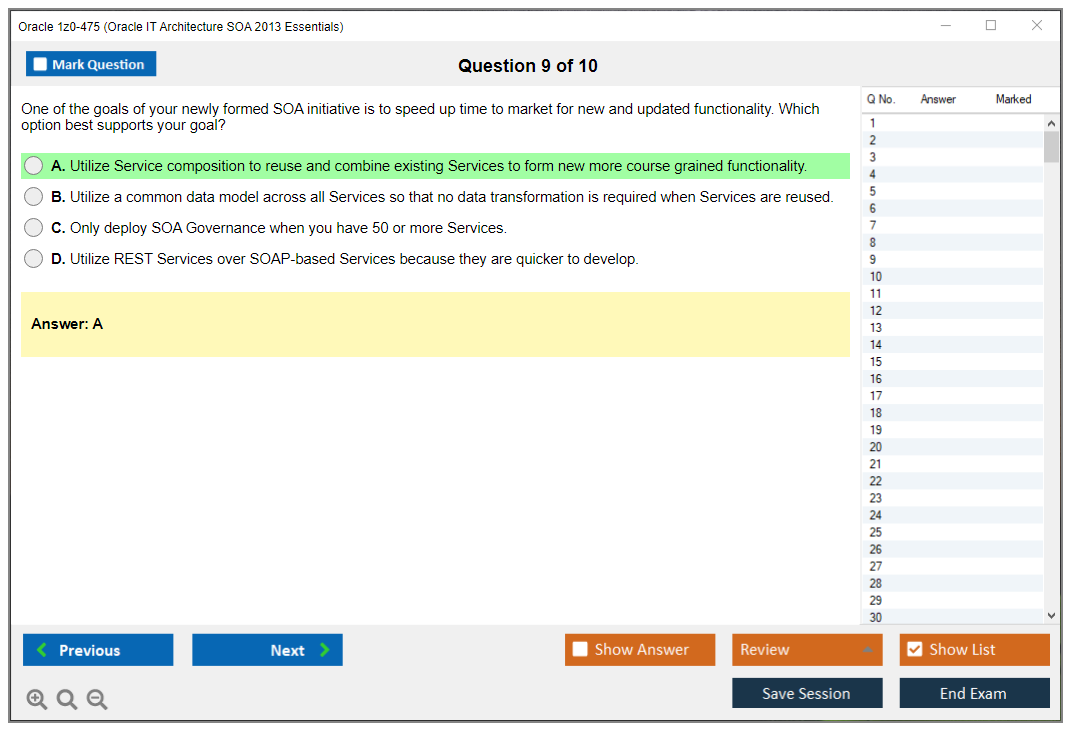Click the zoom reset magnifier icon
Viewport: 1075px width, 735px height.
(67, 700)
